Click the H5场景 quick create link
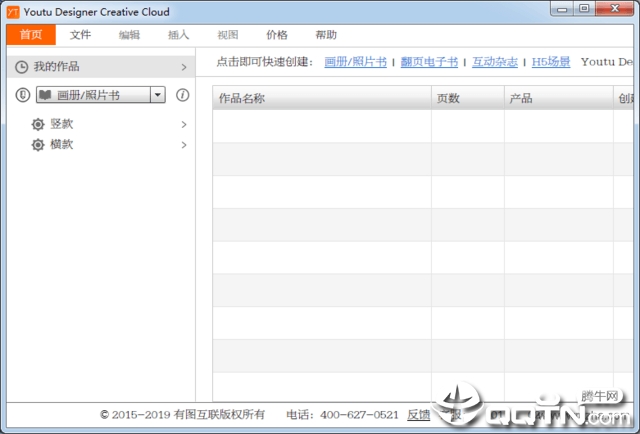The width and height of the screenshot is (640, 434). (551, 62)
